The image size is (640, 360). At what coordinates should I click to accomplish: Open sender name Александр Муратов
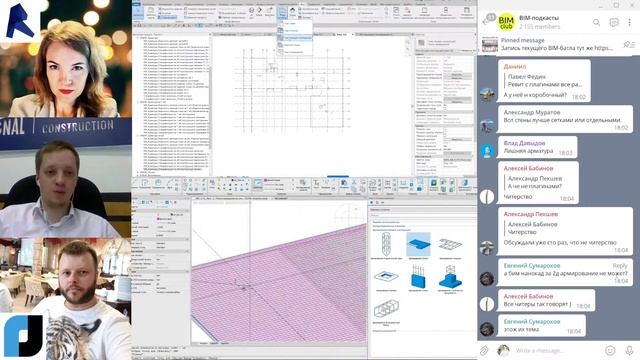pyautogui.click(x=531, y=112)
